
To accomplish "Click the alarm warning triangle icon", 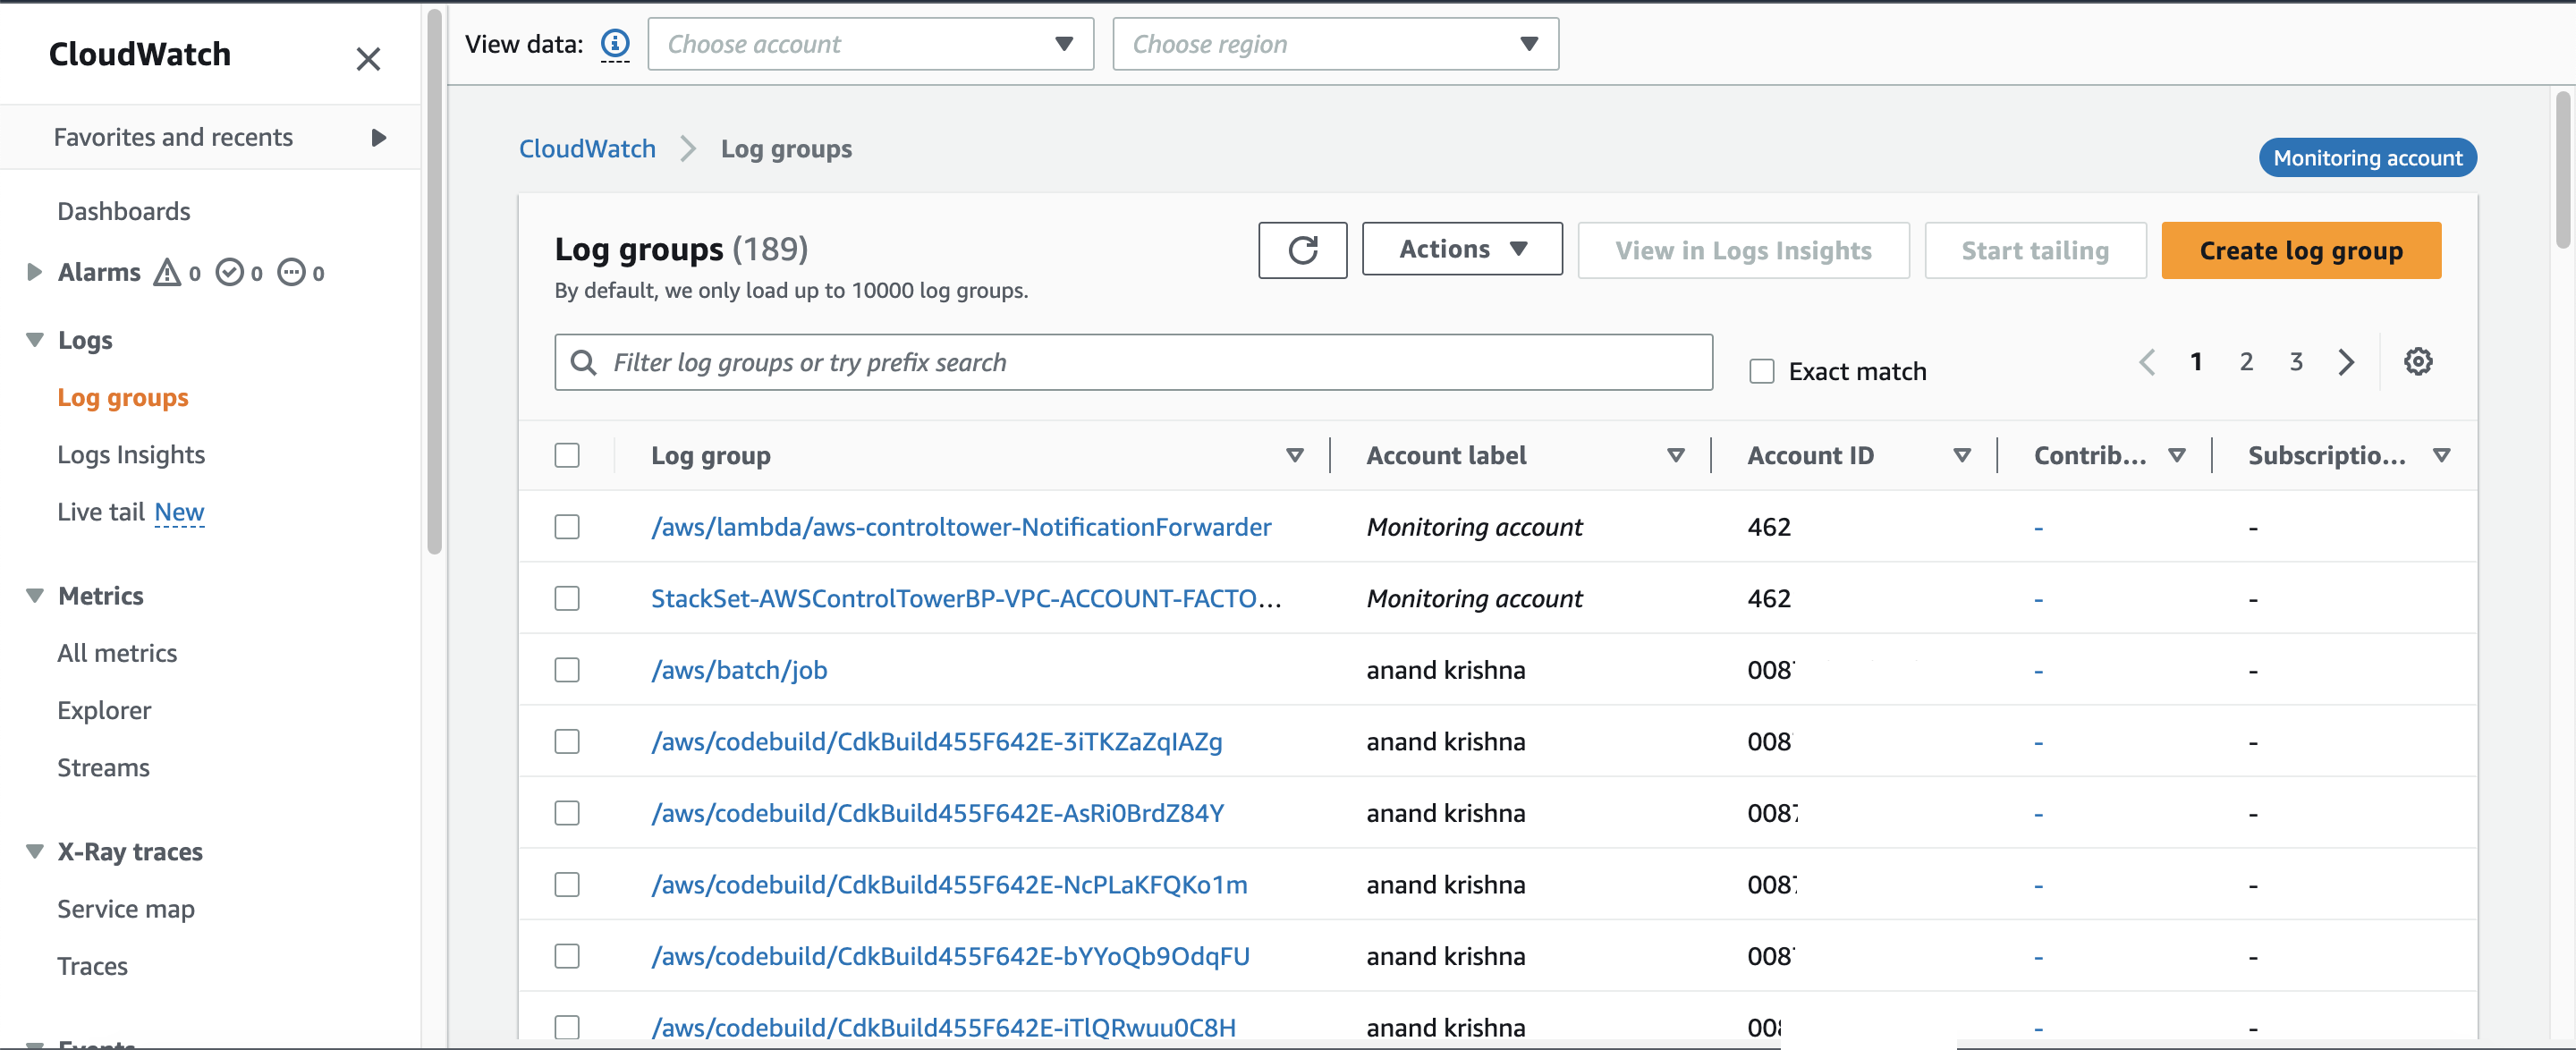I will 167,272.
